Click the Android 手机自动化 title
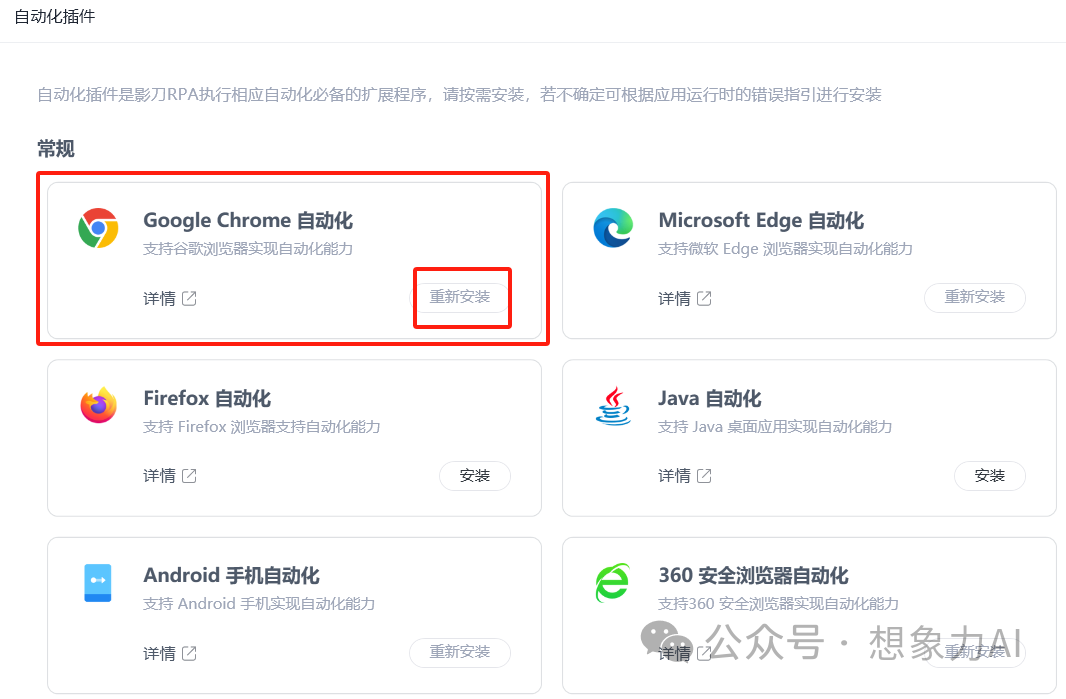1066x699 pixels. pyautogui.click(x=231, y=575)
